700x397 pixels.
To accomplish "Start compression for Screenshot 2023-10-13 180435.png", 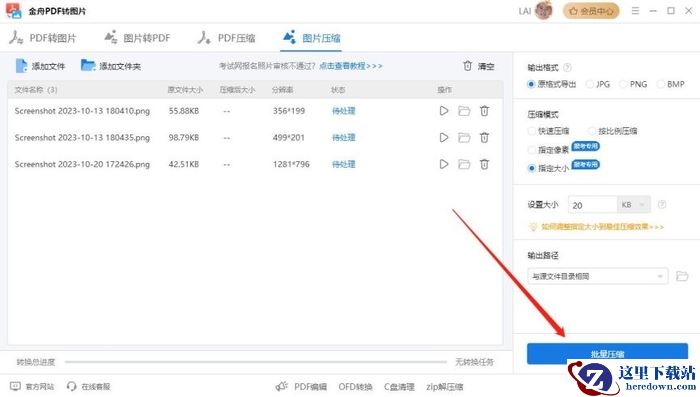I will click(x=443, y=138).
